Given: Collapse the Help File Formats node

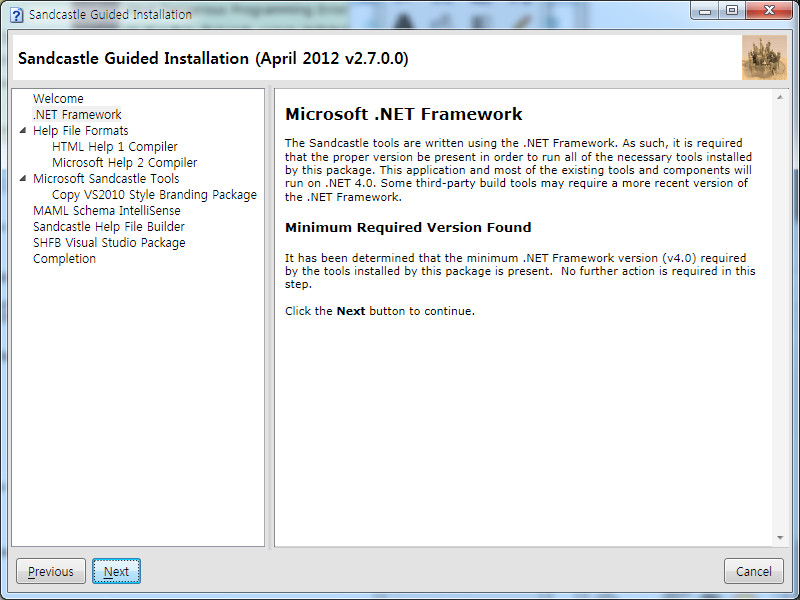Looking at the screenshot, I should click(x=22, y=131).
